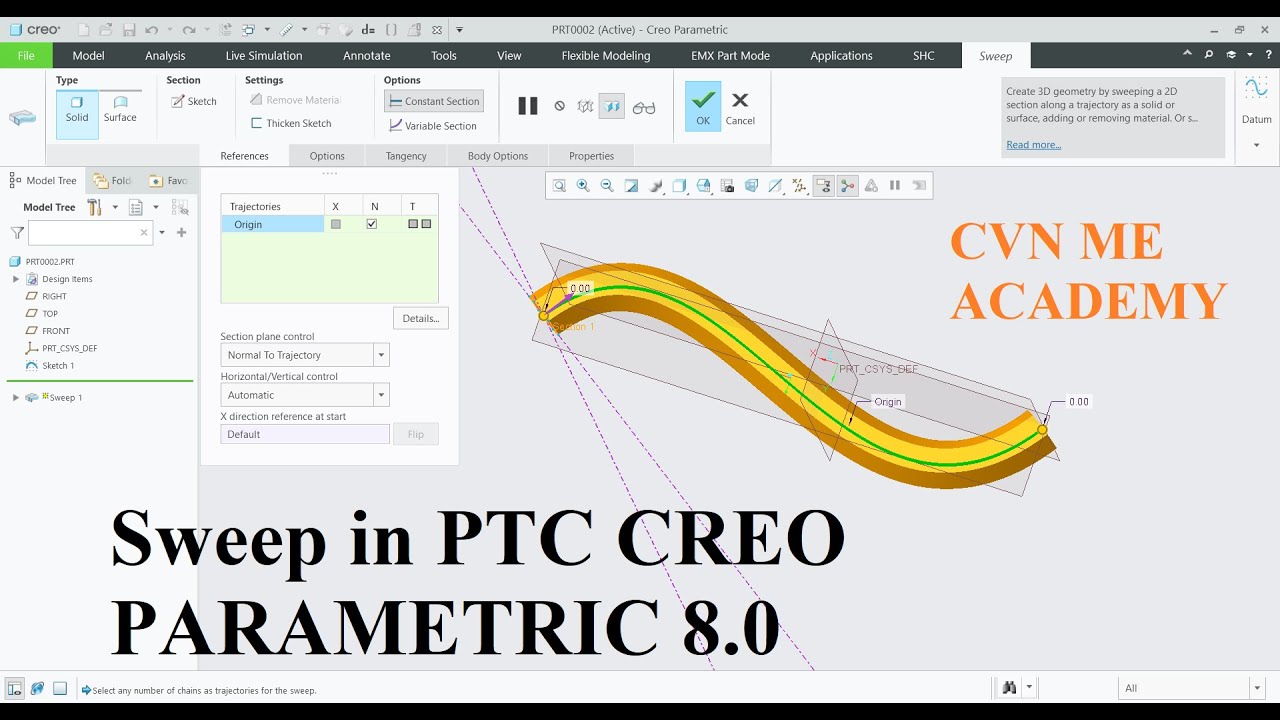Click the Redo arrow in quick access toolbar
This screenshot has height=720, width=1280.
pos(188,30)
